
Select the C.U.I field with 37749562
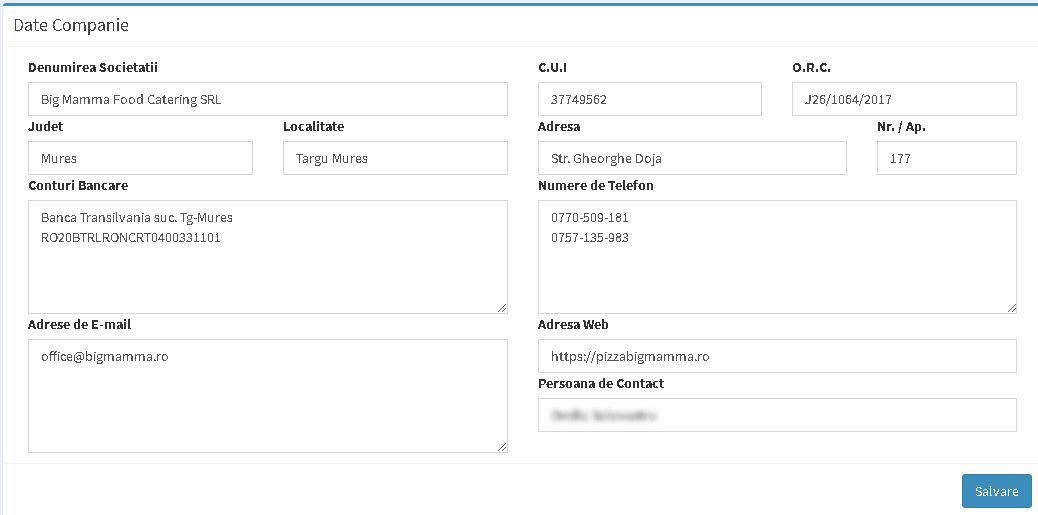649,99
